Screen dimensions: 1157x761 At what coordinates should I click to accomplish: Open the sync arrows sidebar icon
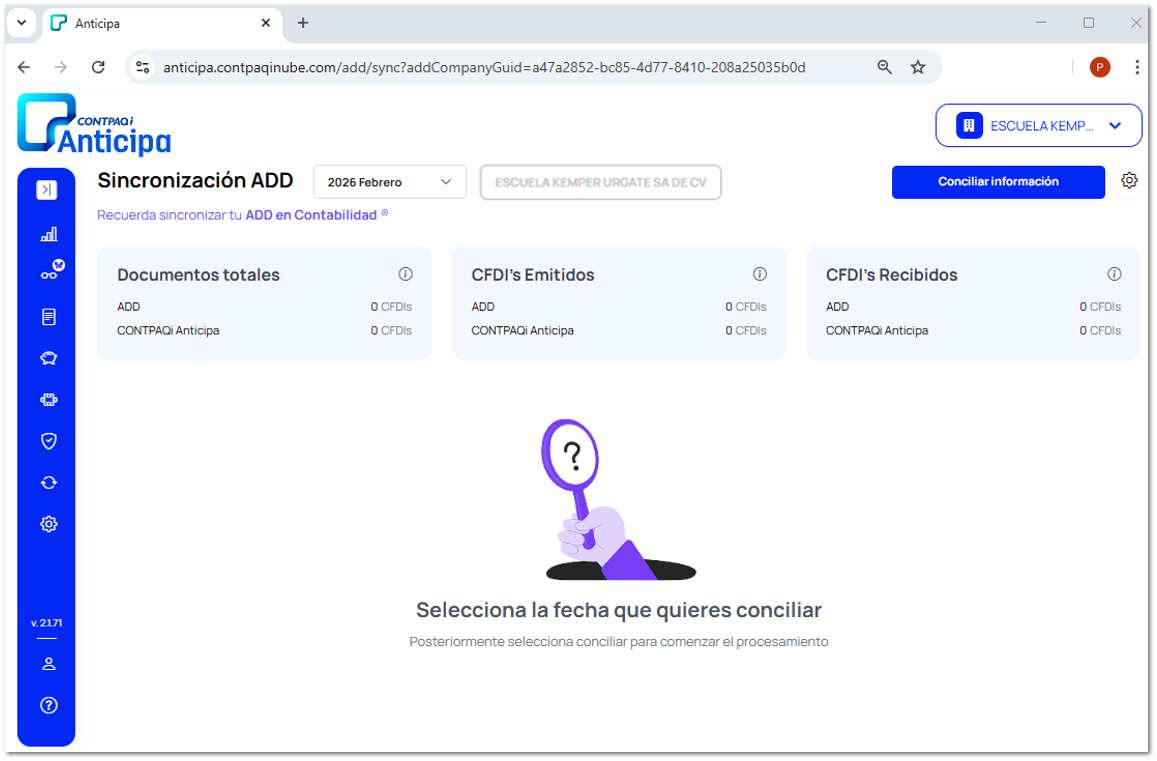tap(49, 482)
